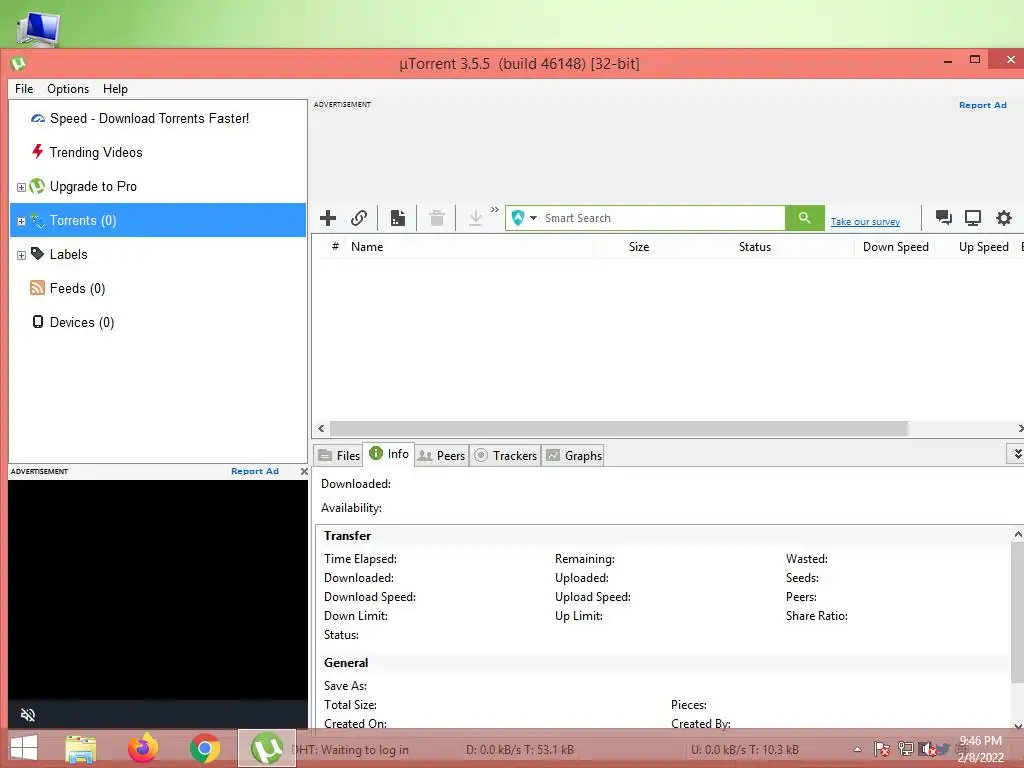Click the green search magnifier button
This screenshot has height=768, width=1024.
tap(805, 218)
